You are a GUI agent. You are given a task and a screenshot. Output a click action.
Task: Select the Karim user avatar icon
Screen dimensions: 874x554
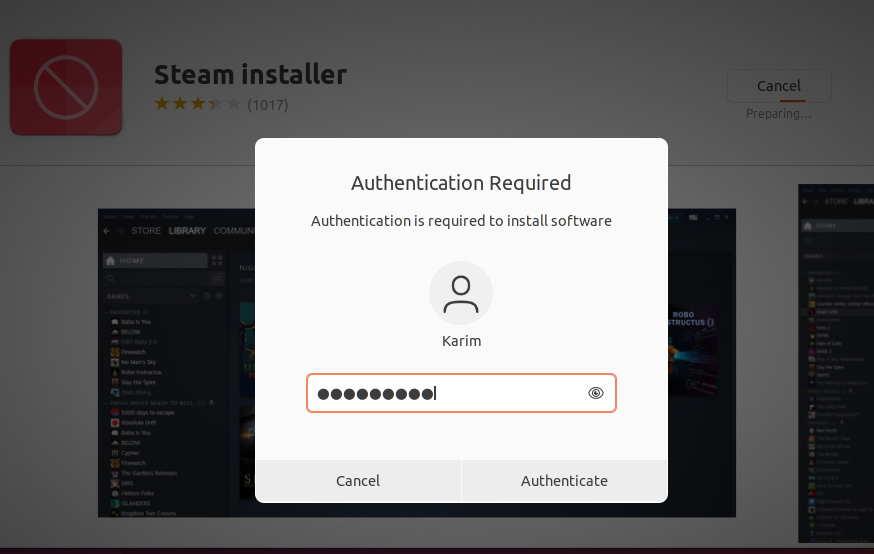pos(461,293)
